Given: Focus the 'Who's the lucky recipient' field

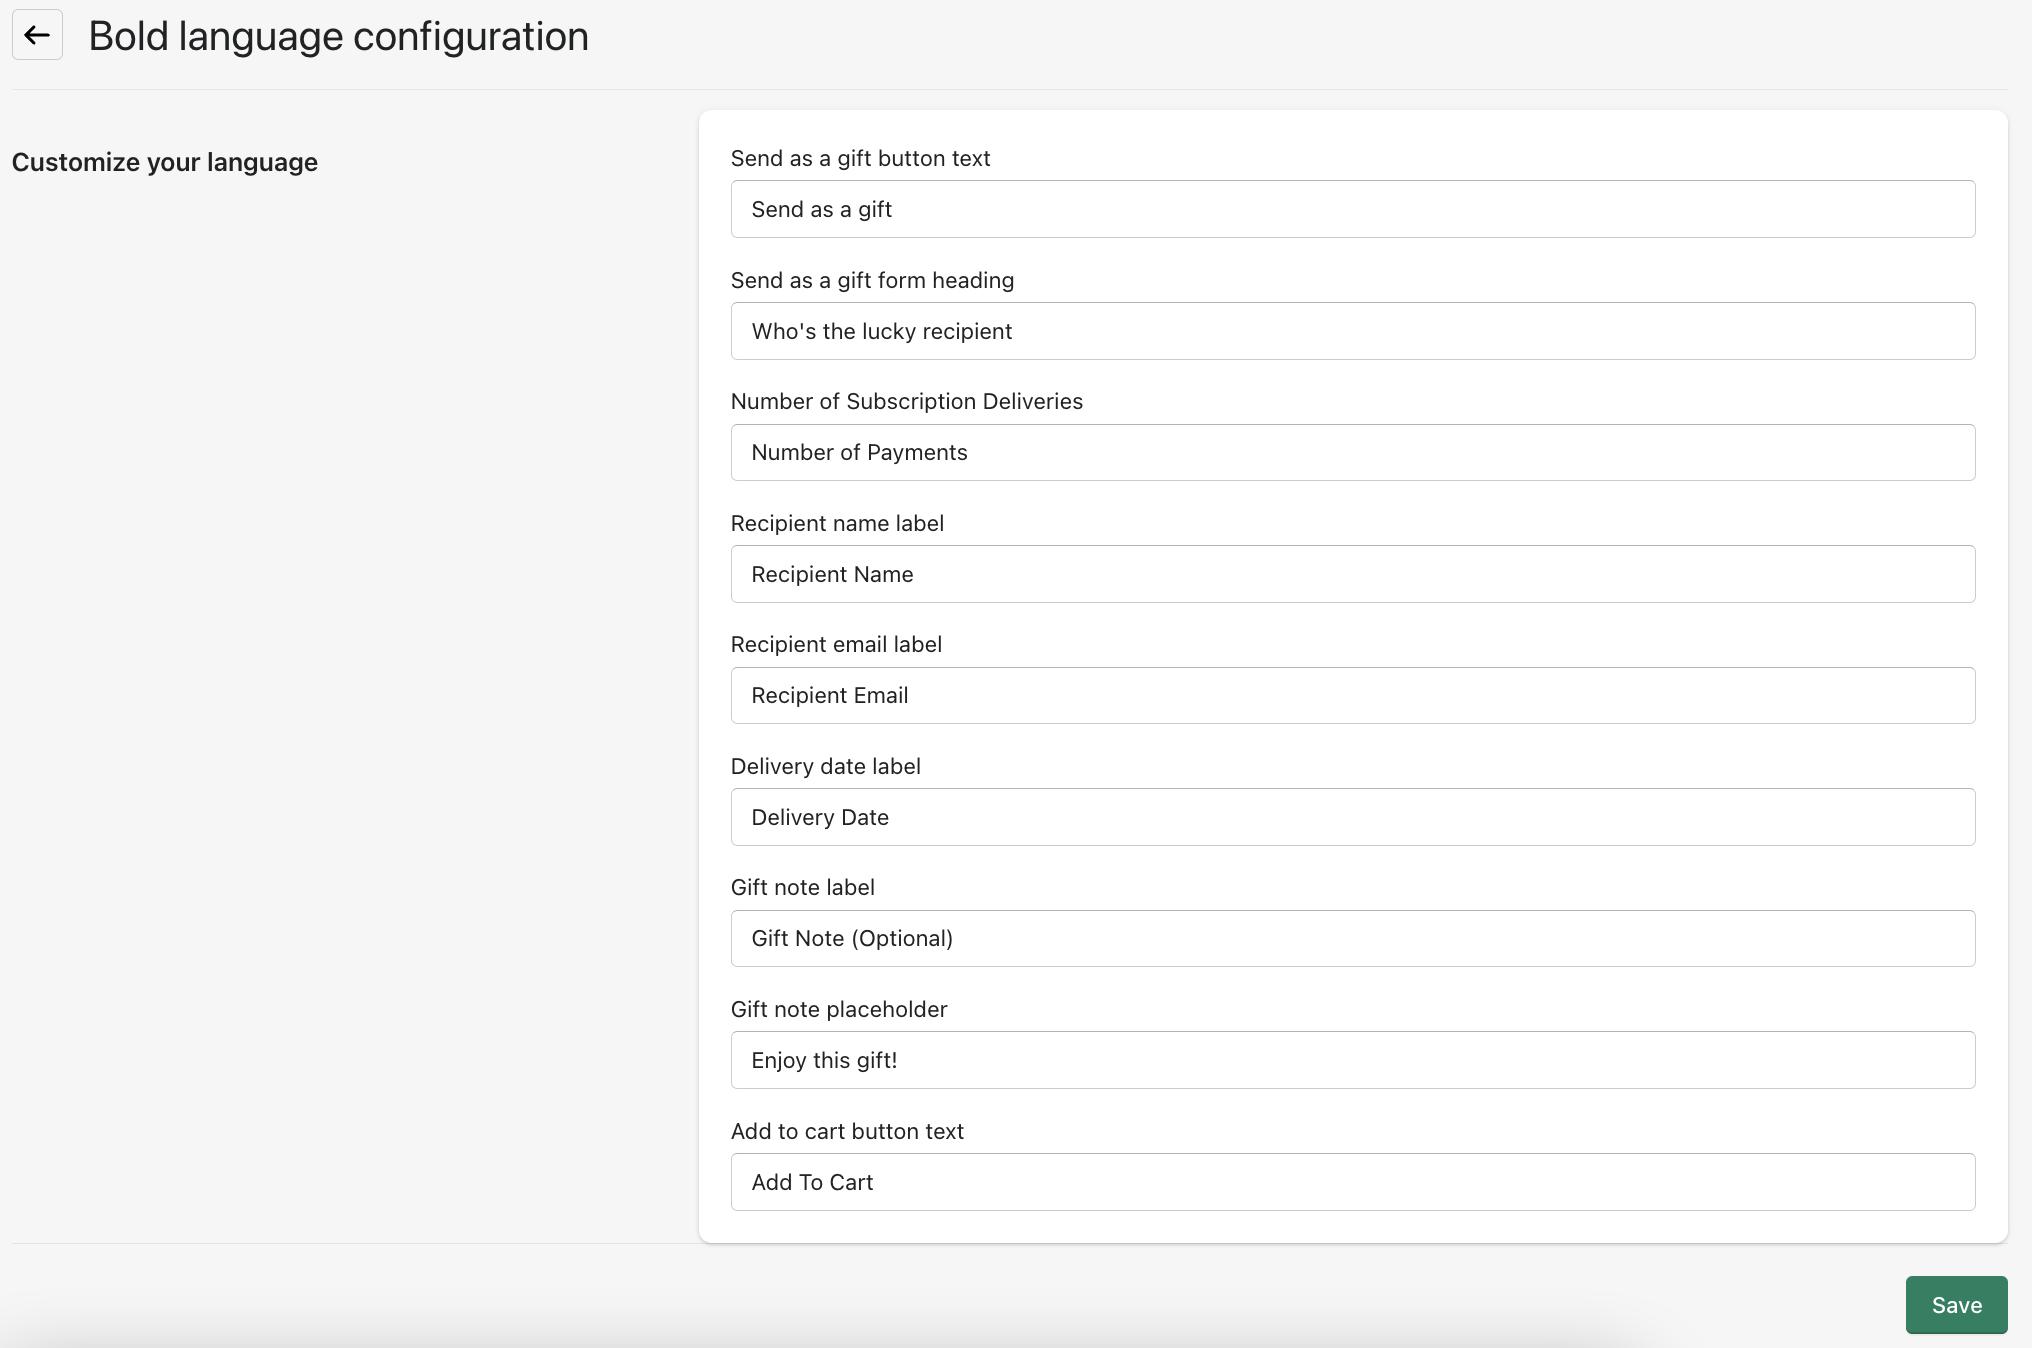Looking at the screenshot, I should click(1352, 331).
